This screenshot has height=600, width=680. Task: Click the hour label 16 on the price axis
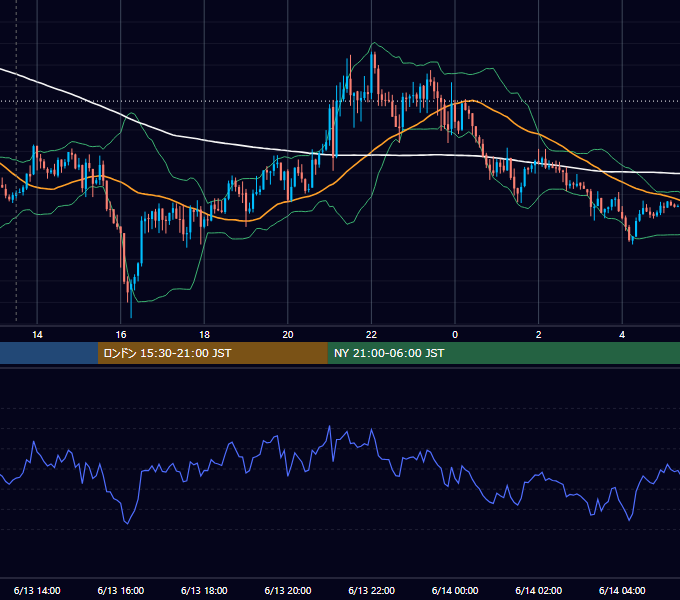121,335
